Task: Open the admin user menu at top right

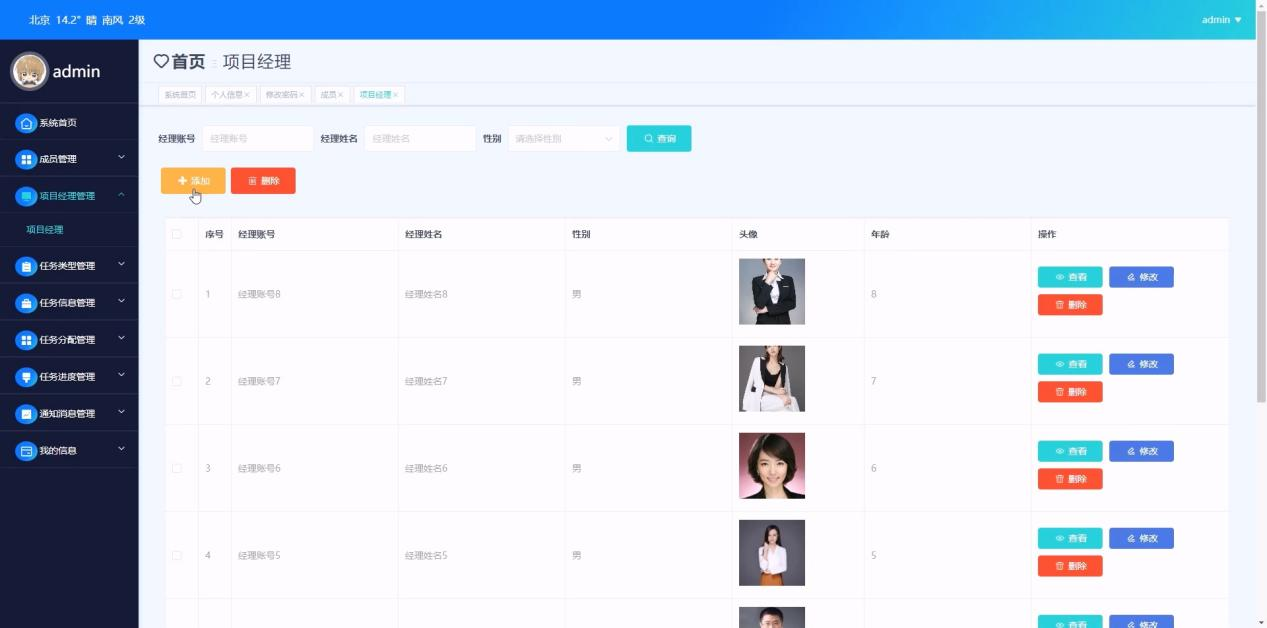Action: point(1221,20)
